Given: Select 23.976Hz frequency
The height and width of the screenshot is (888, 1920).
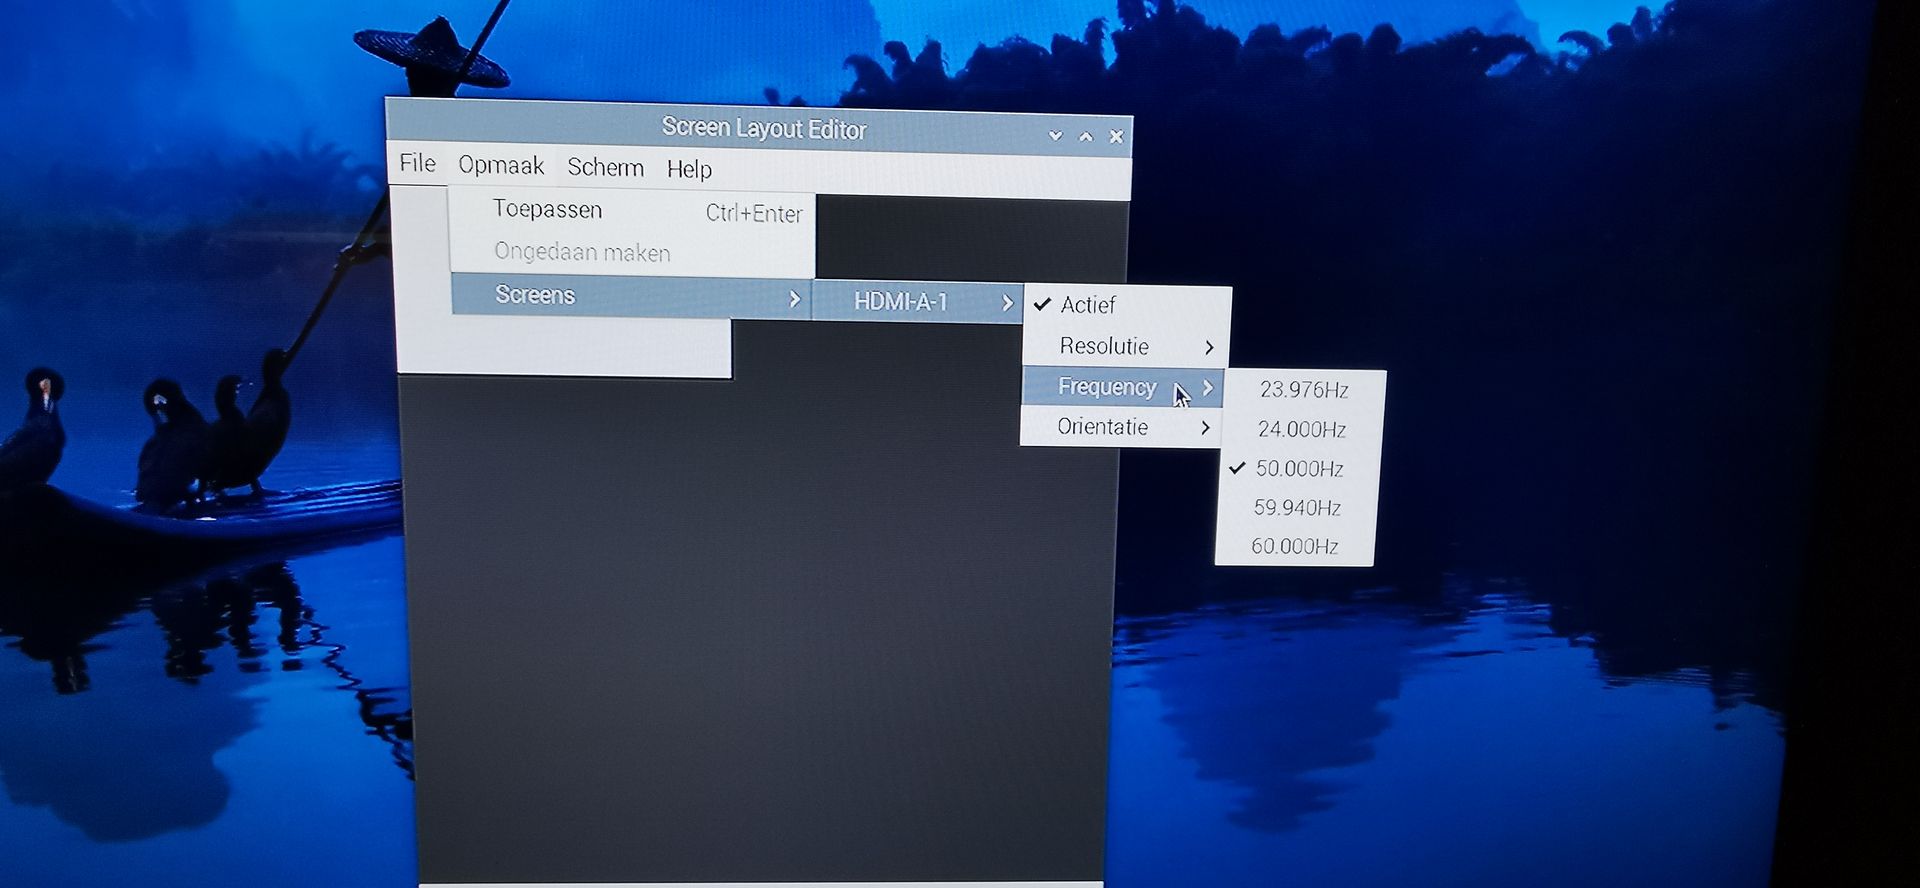Looking at the screenshot, I should 1303,390.
